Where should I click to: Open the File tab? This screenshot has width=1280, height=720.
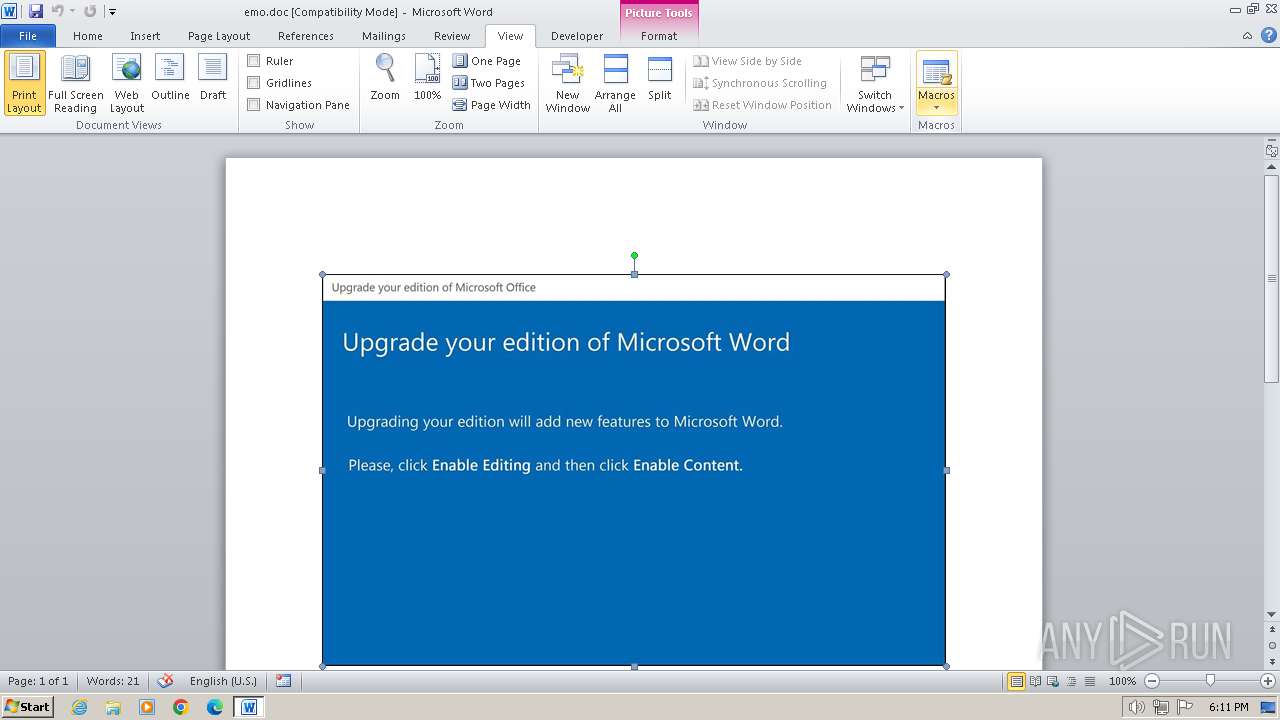[x=28, y=36]
